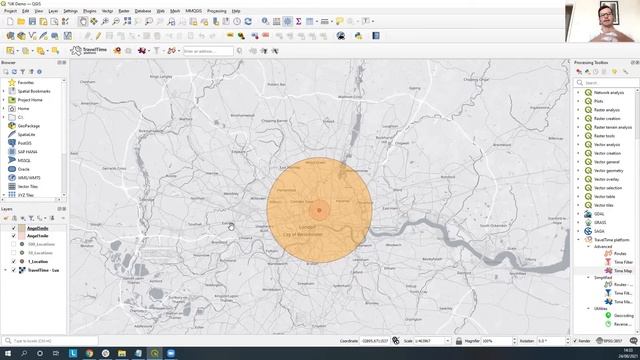Click the Zoom Full extent icon
This screenshot has height=360, width=640.
point(127,21)
